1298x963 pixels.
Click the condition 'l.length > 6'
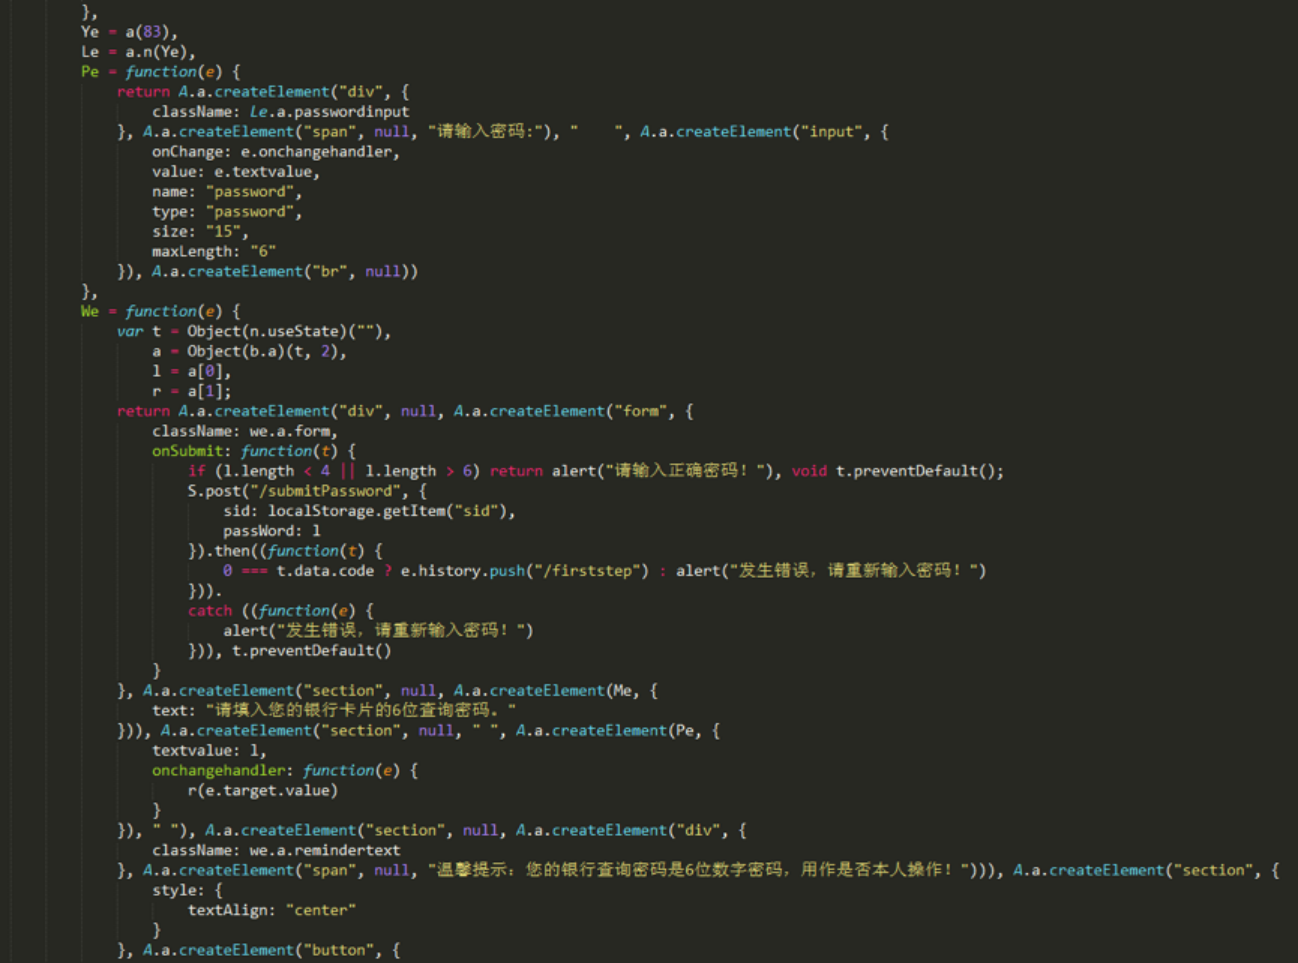[x=419, y=472]
